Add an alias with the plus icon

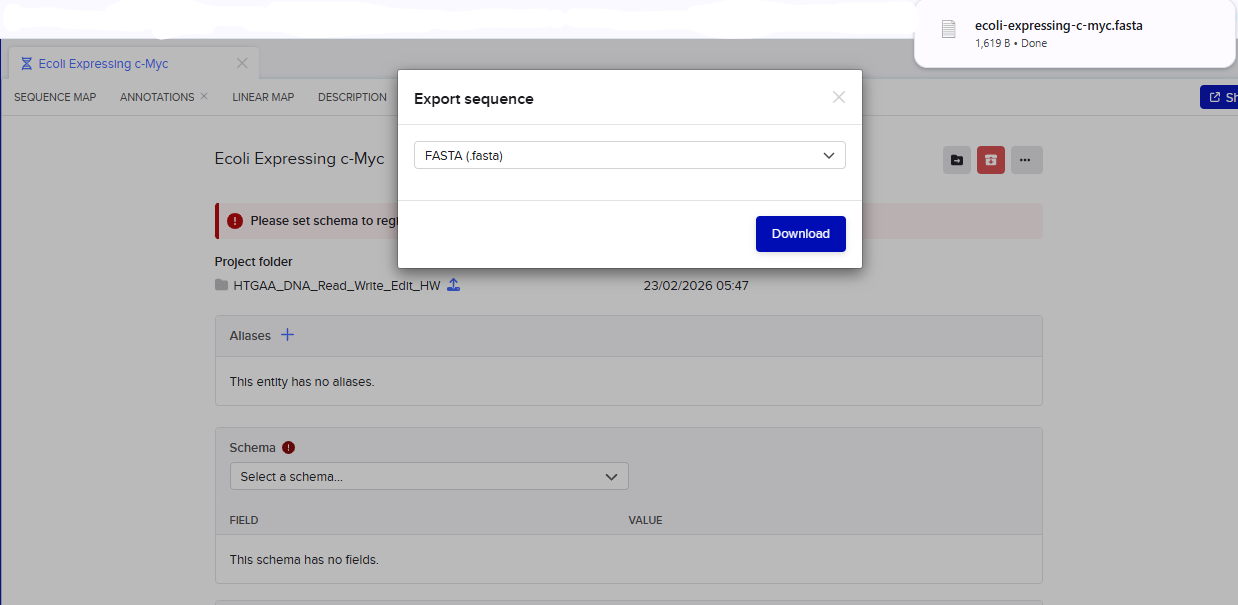(287, 335)
